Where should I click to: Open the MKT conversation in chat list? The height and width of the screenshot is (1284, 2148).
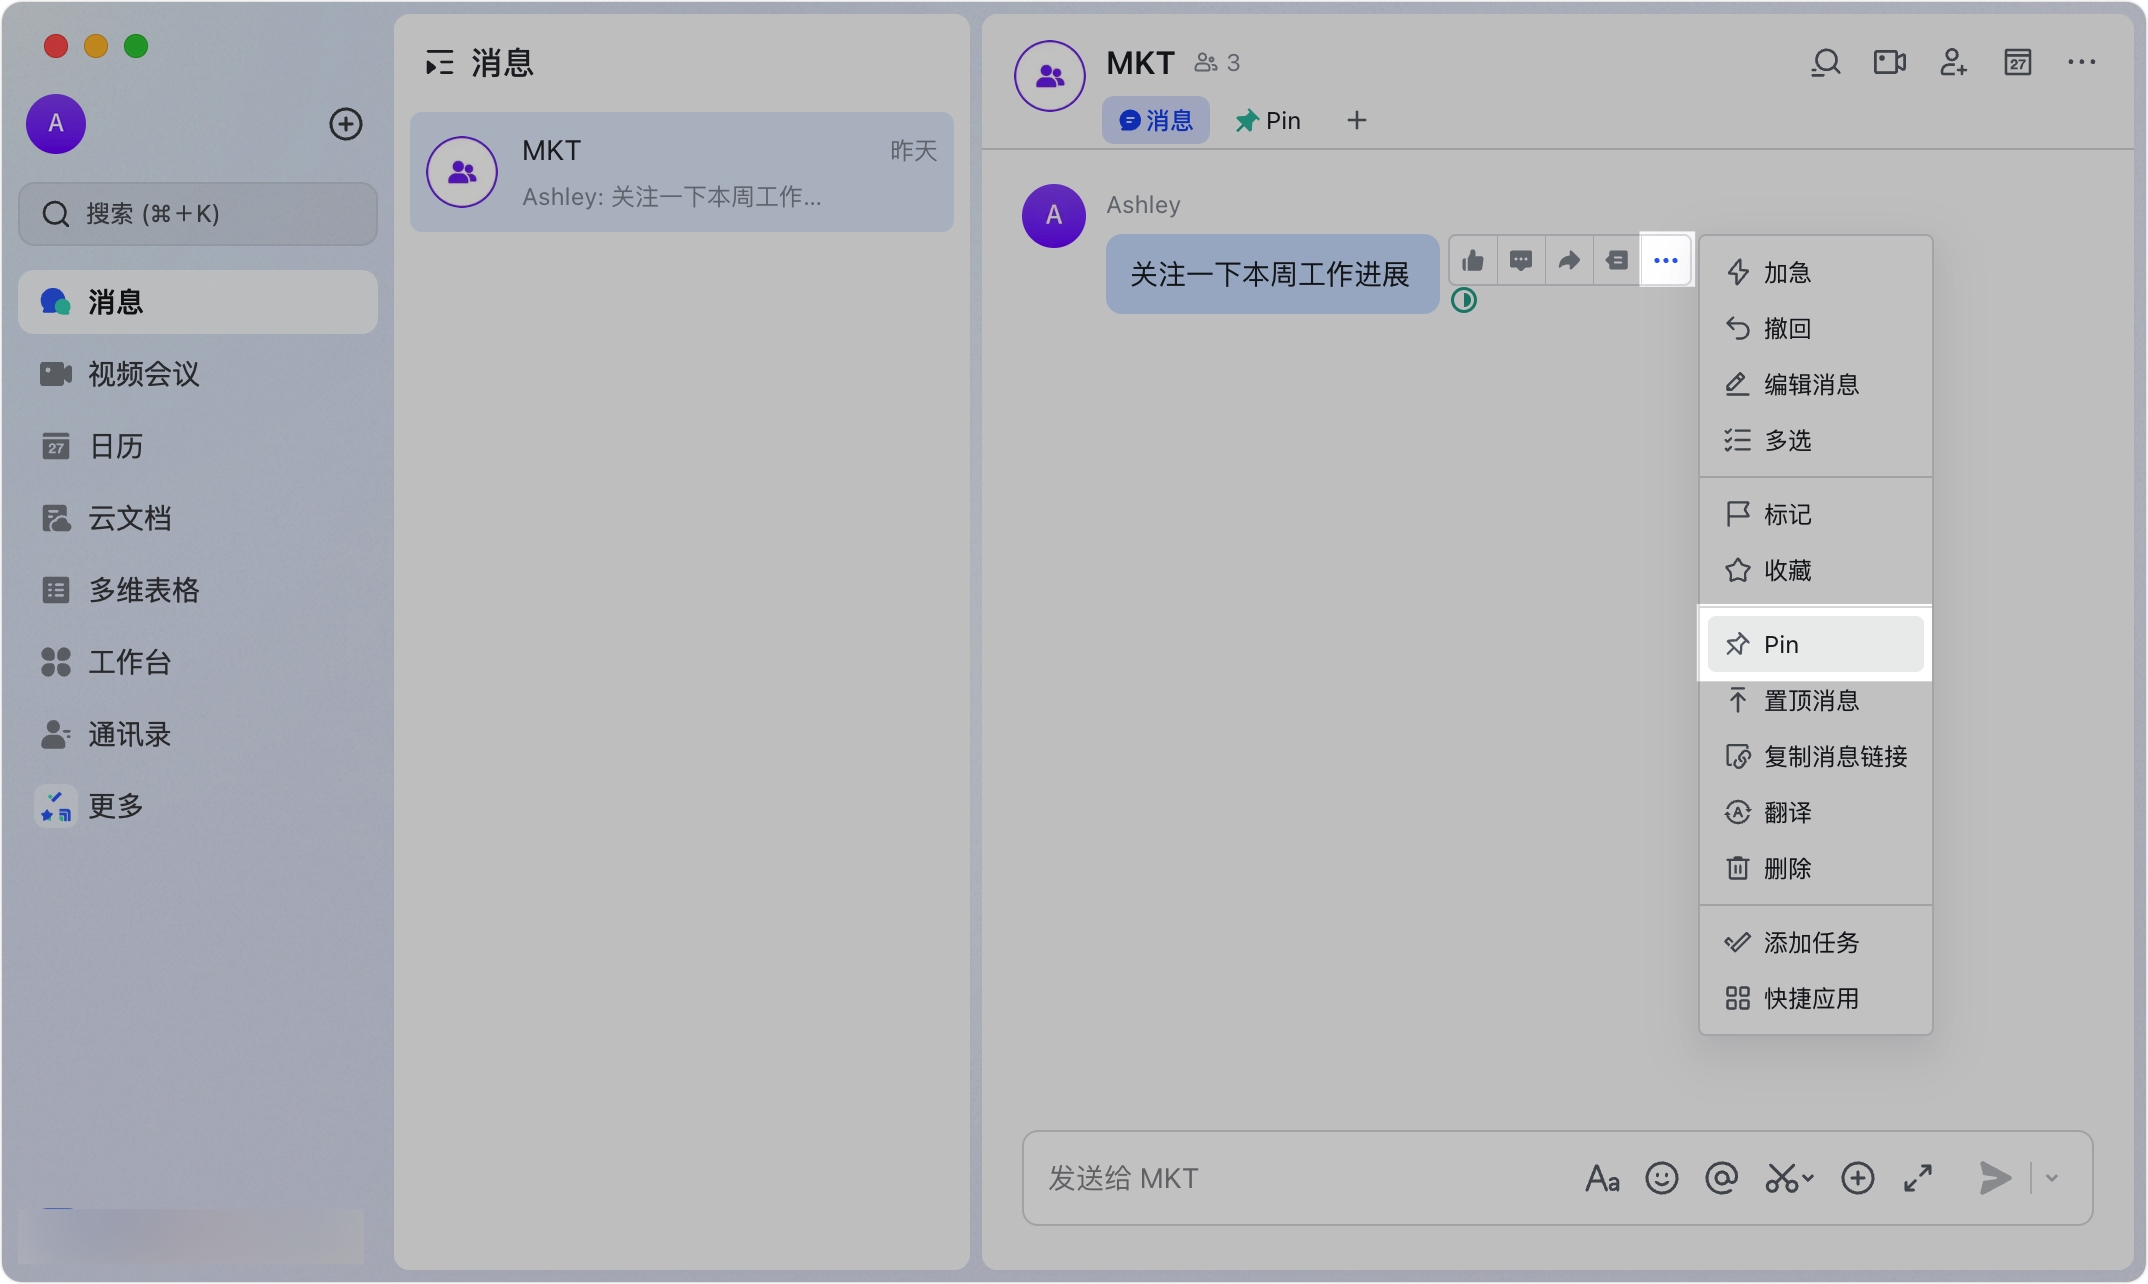point(682,172)
